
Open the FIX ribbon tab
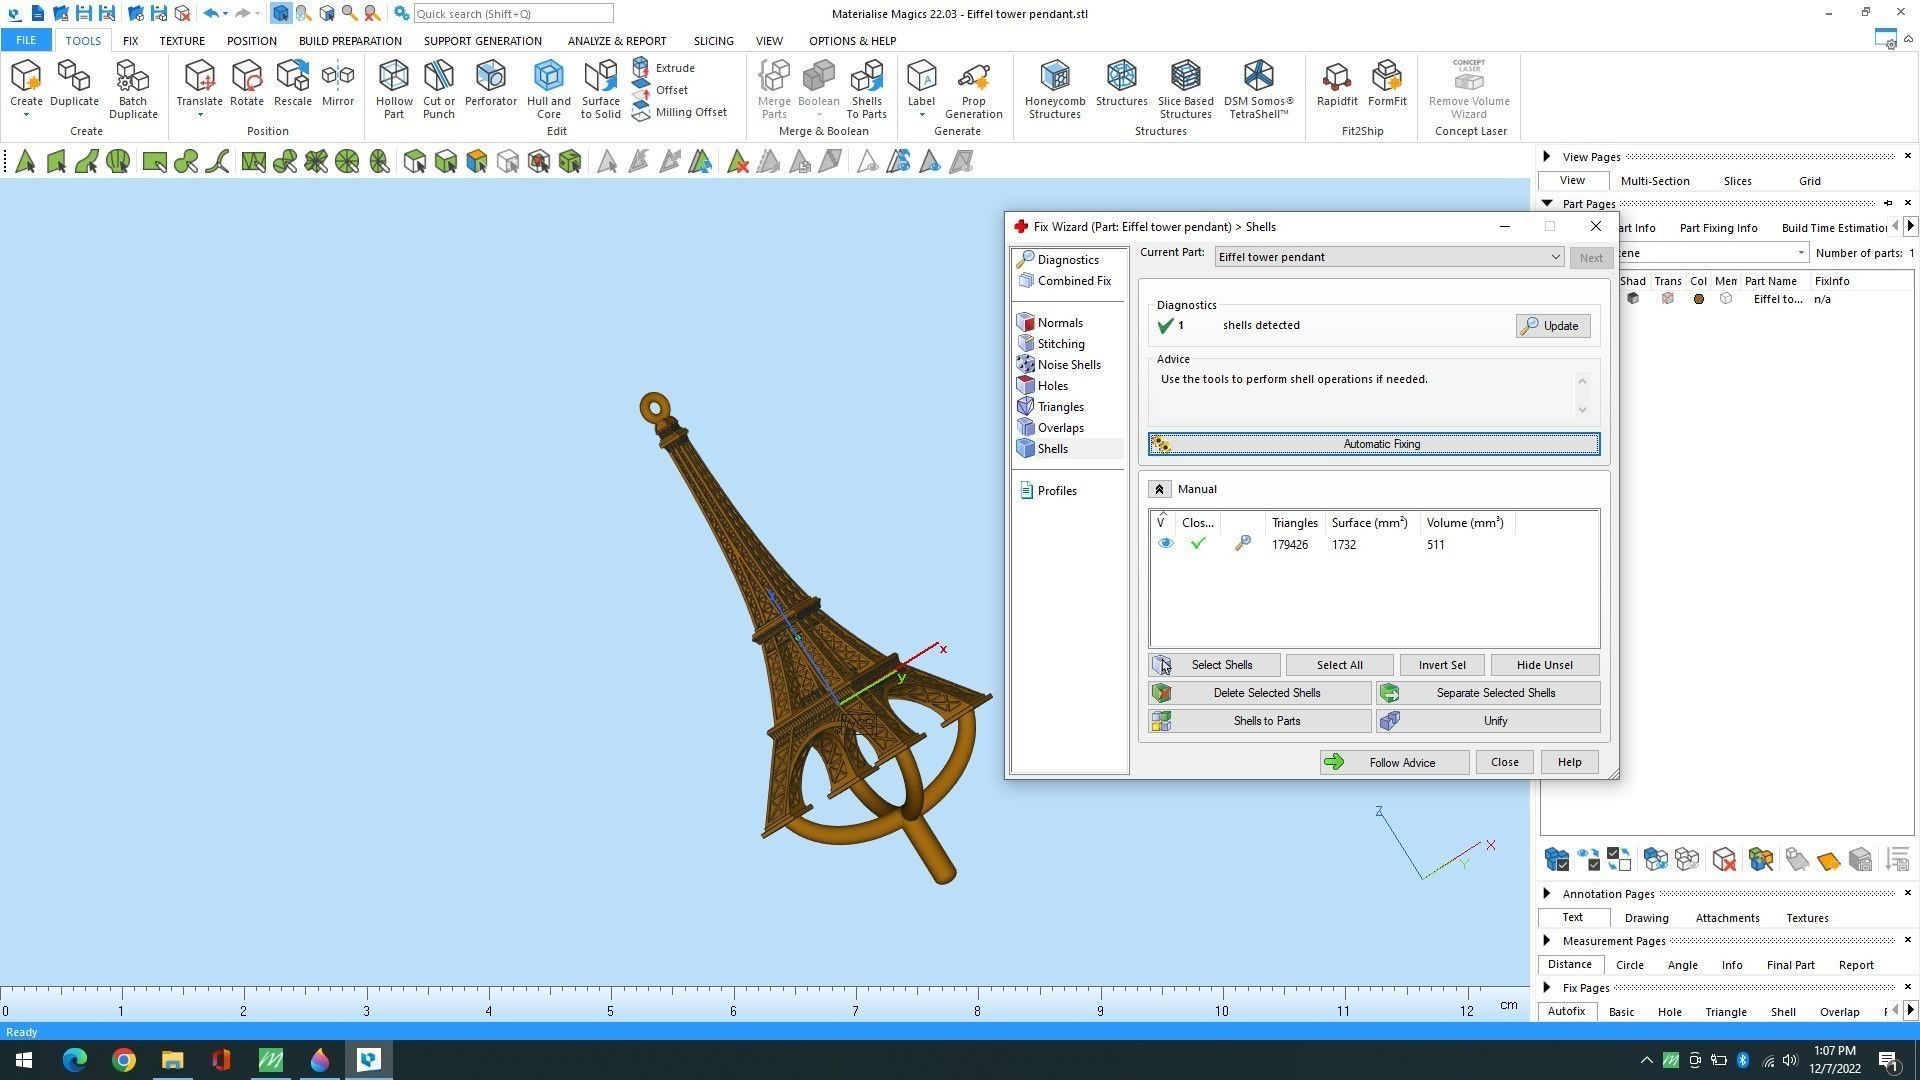pos(130,41)
